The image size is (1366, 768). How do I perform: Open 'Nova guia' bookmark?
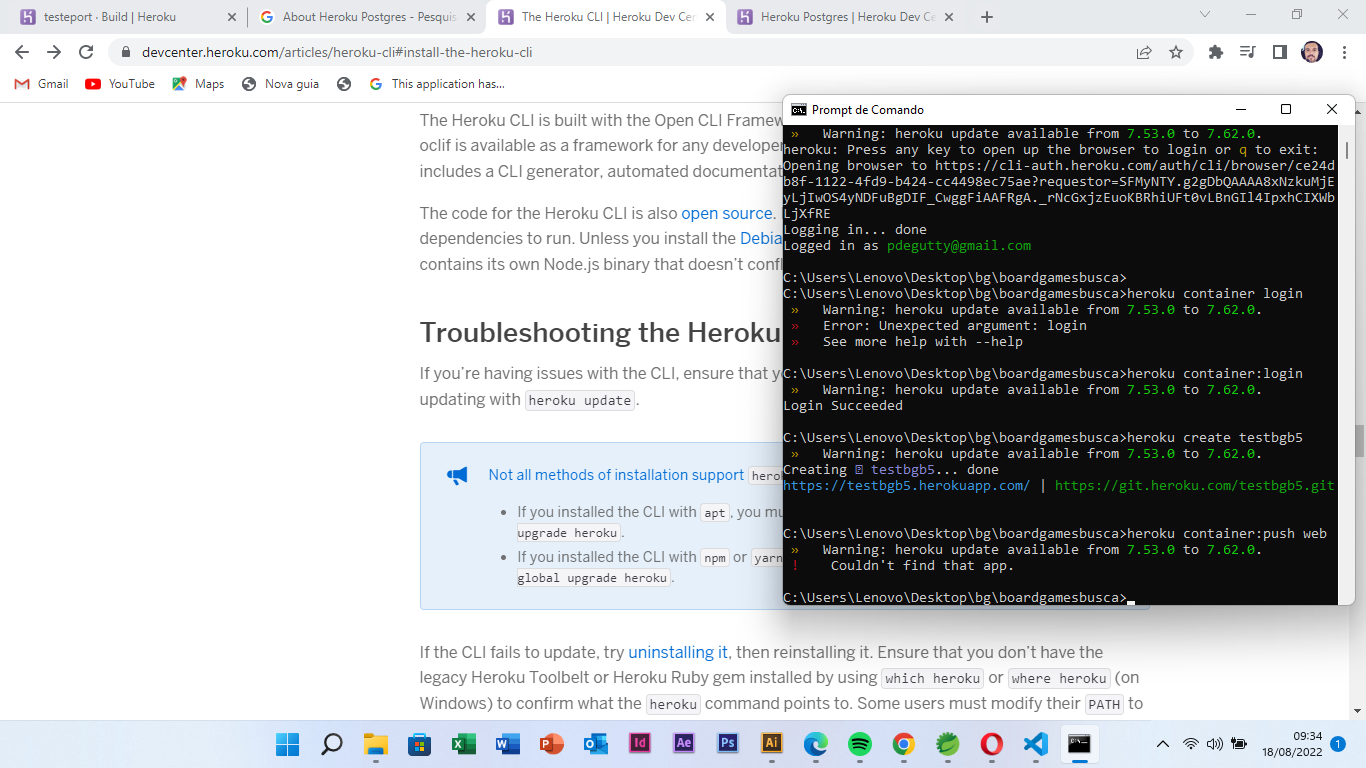(281, 84)
